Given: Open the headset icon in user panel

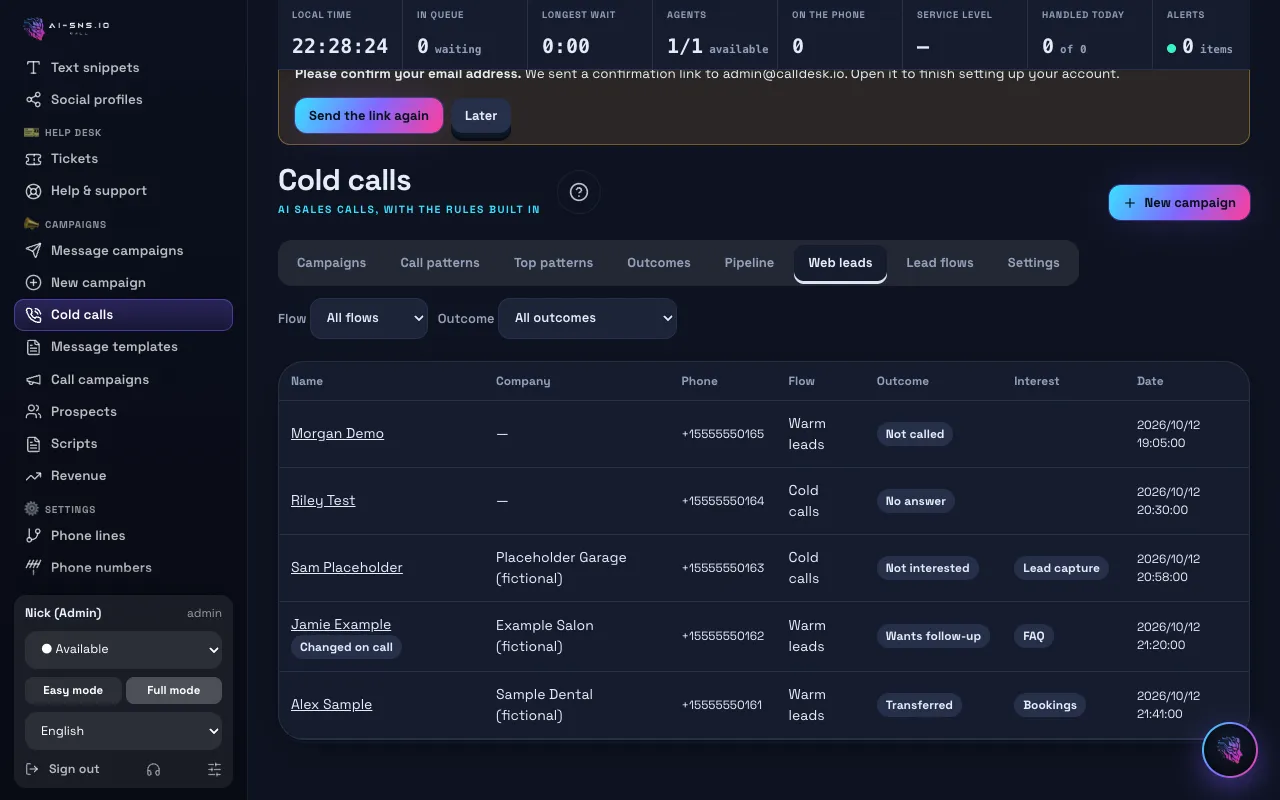Looking at the screenshot, I should click(153, 769).
